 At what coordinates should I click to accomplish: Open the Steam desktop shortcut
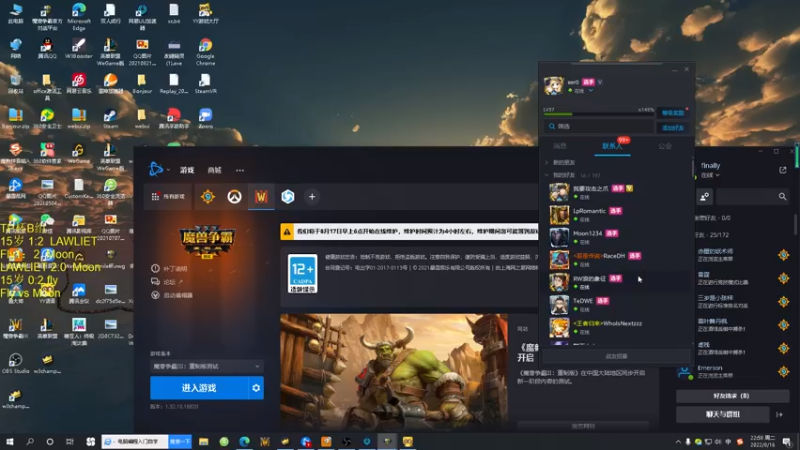110,118
